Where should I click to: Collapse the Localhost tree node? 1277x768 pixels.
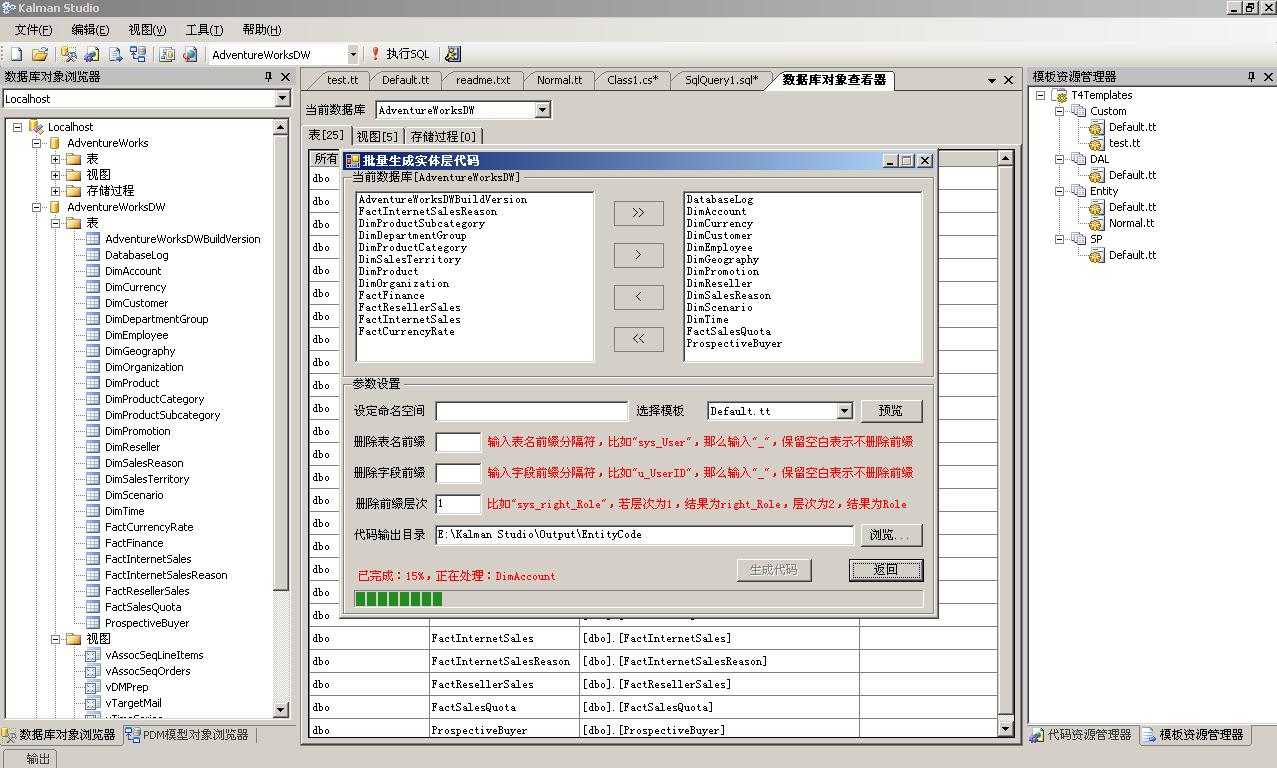(18, 127)
